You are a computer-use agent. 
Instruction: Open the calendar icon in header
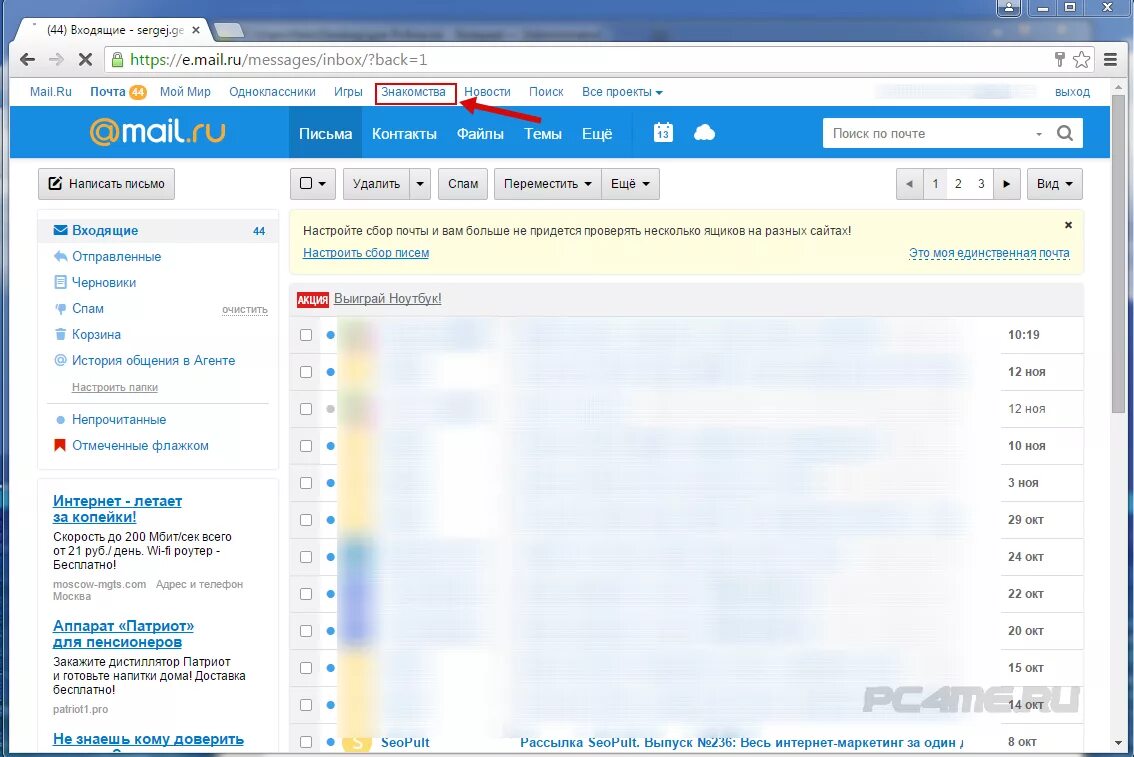[663, 132]
